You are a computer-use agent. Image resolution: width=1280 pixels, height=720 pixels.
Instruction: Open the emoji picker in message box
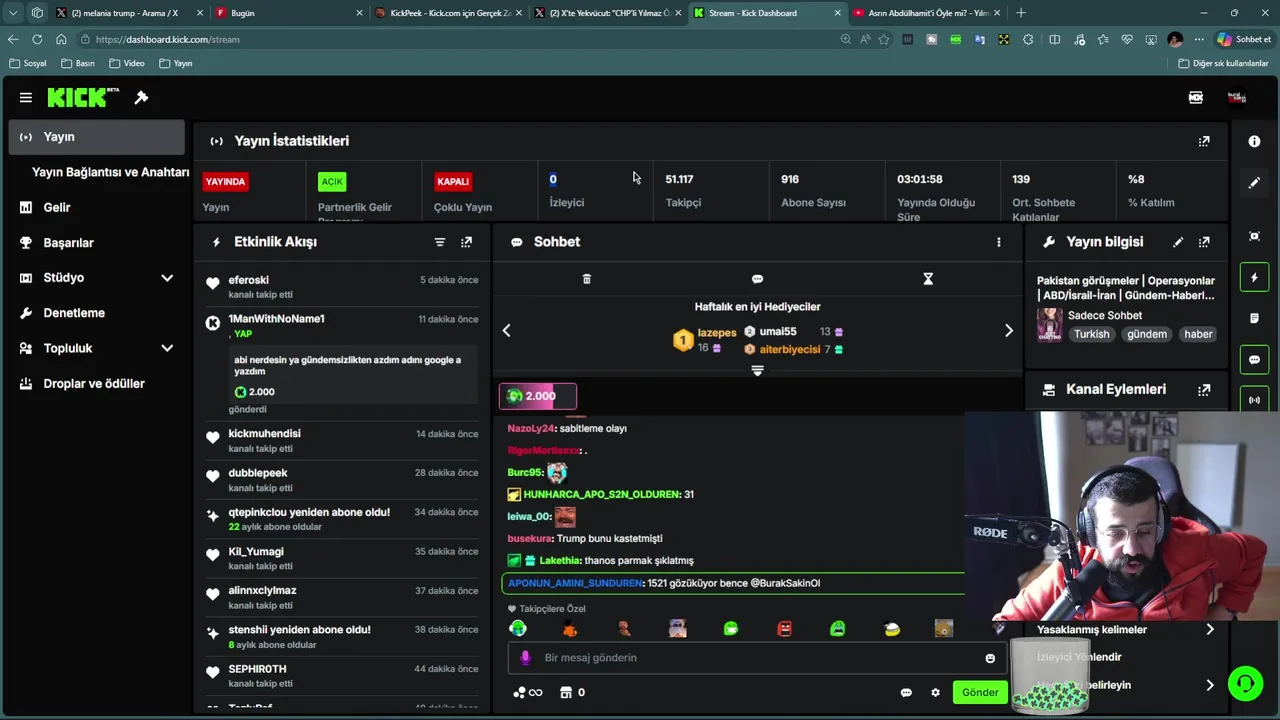tap(990, 658)
